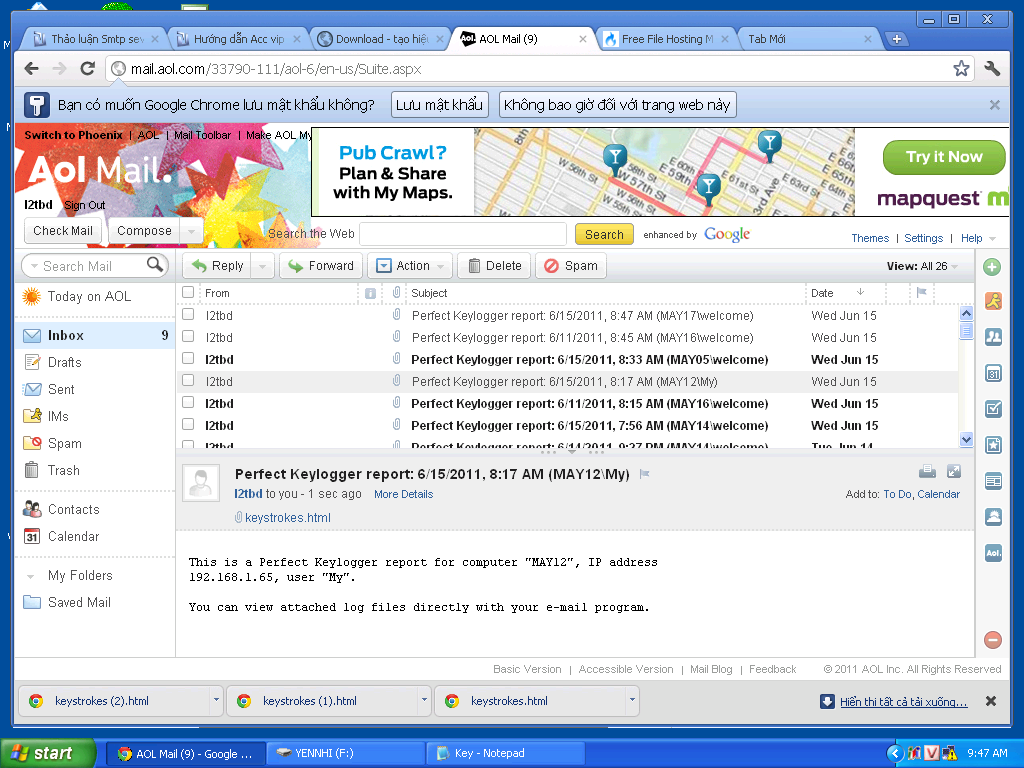Viewport: 1024px width, 768px height.
Task: Switch to the Hướng dẫn Acc vip tab
Action: (x=238, y=39)
